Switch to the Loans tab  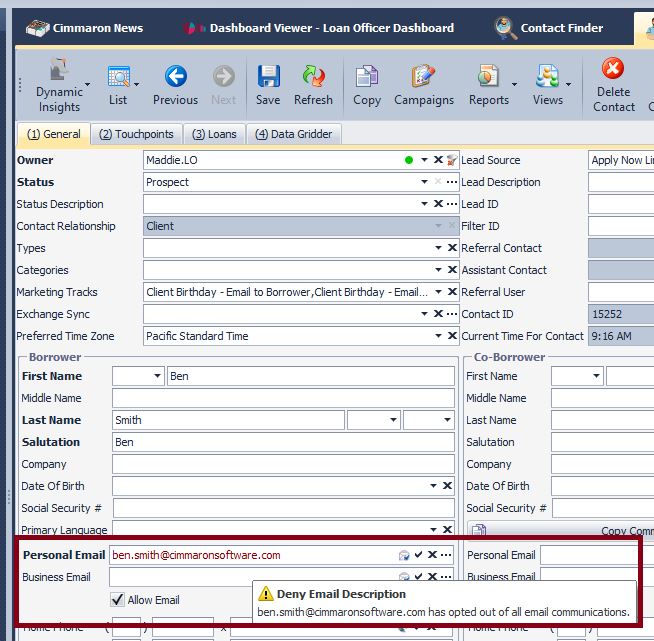tap(214, 134)
